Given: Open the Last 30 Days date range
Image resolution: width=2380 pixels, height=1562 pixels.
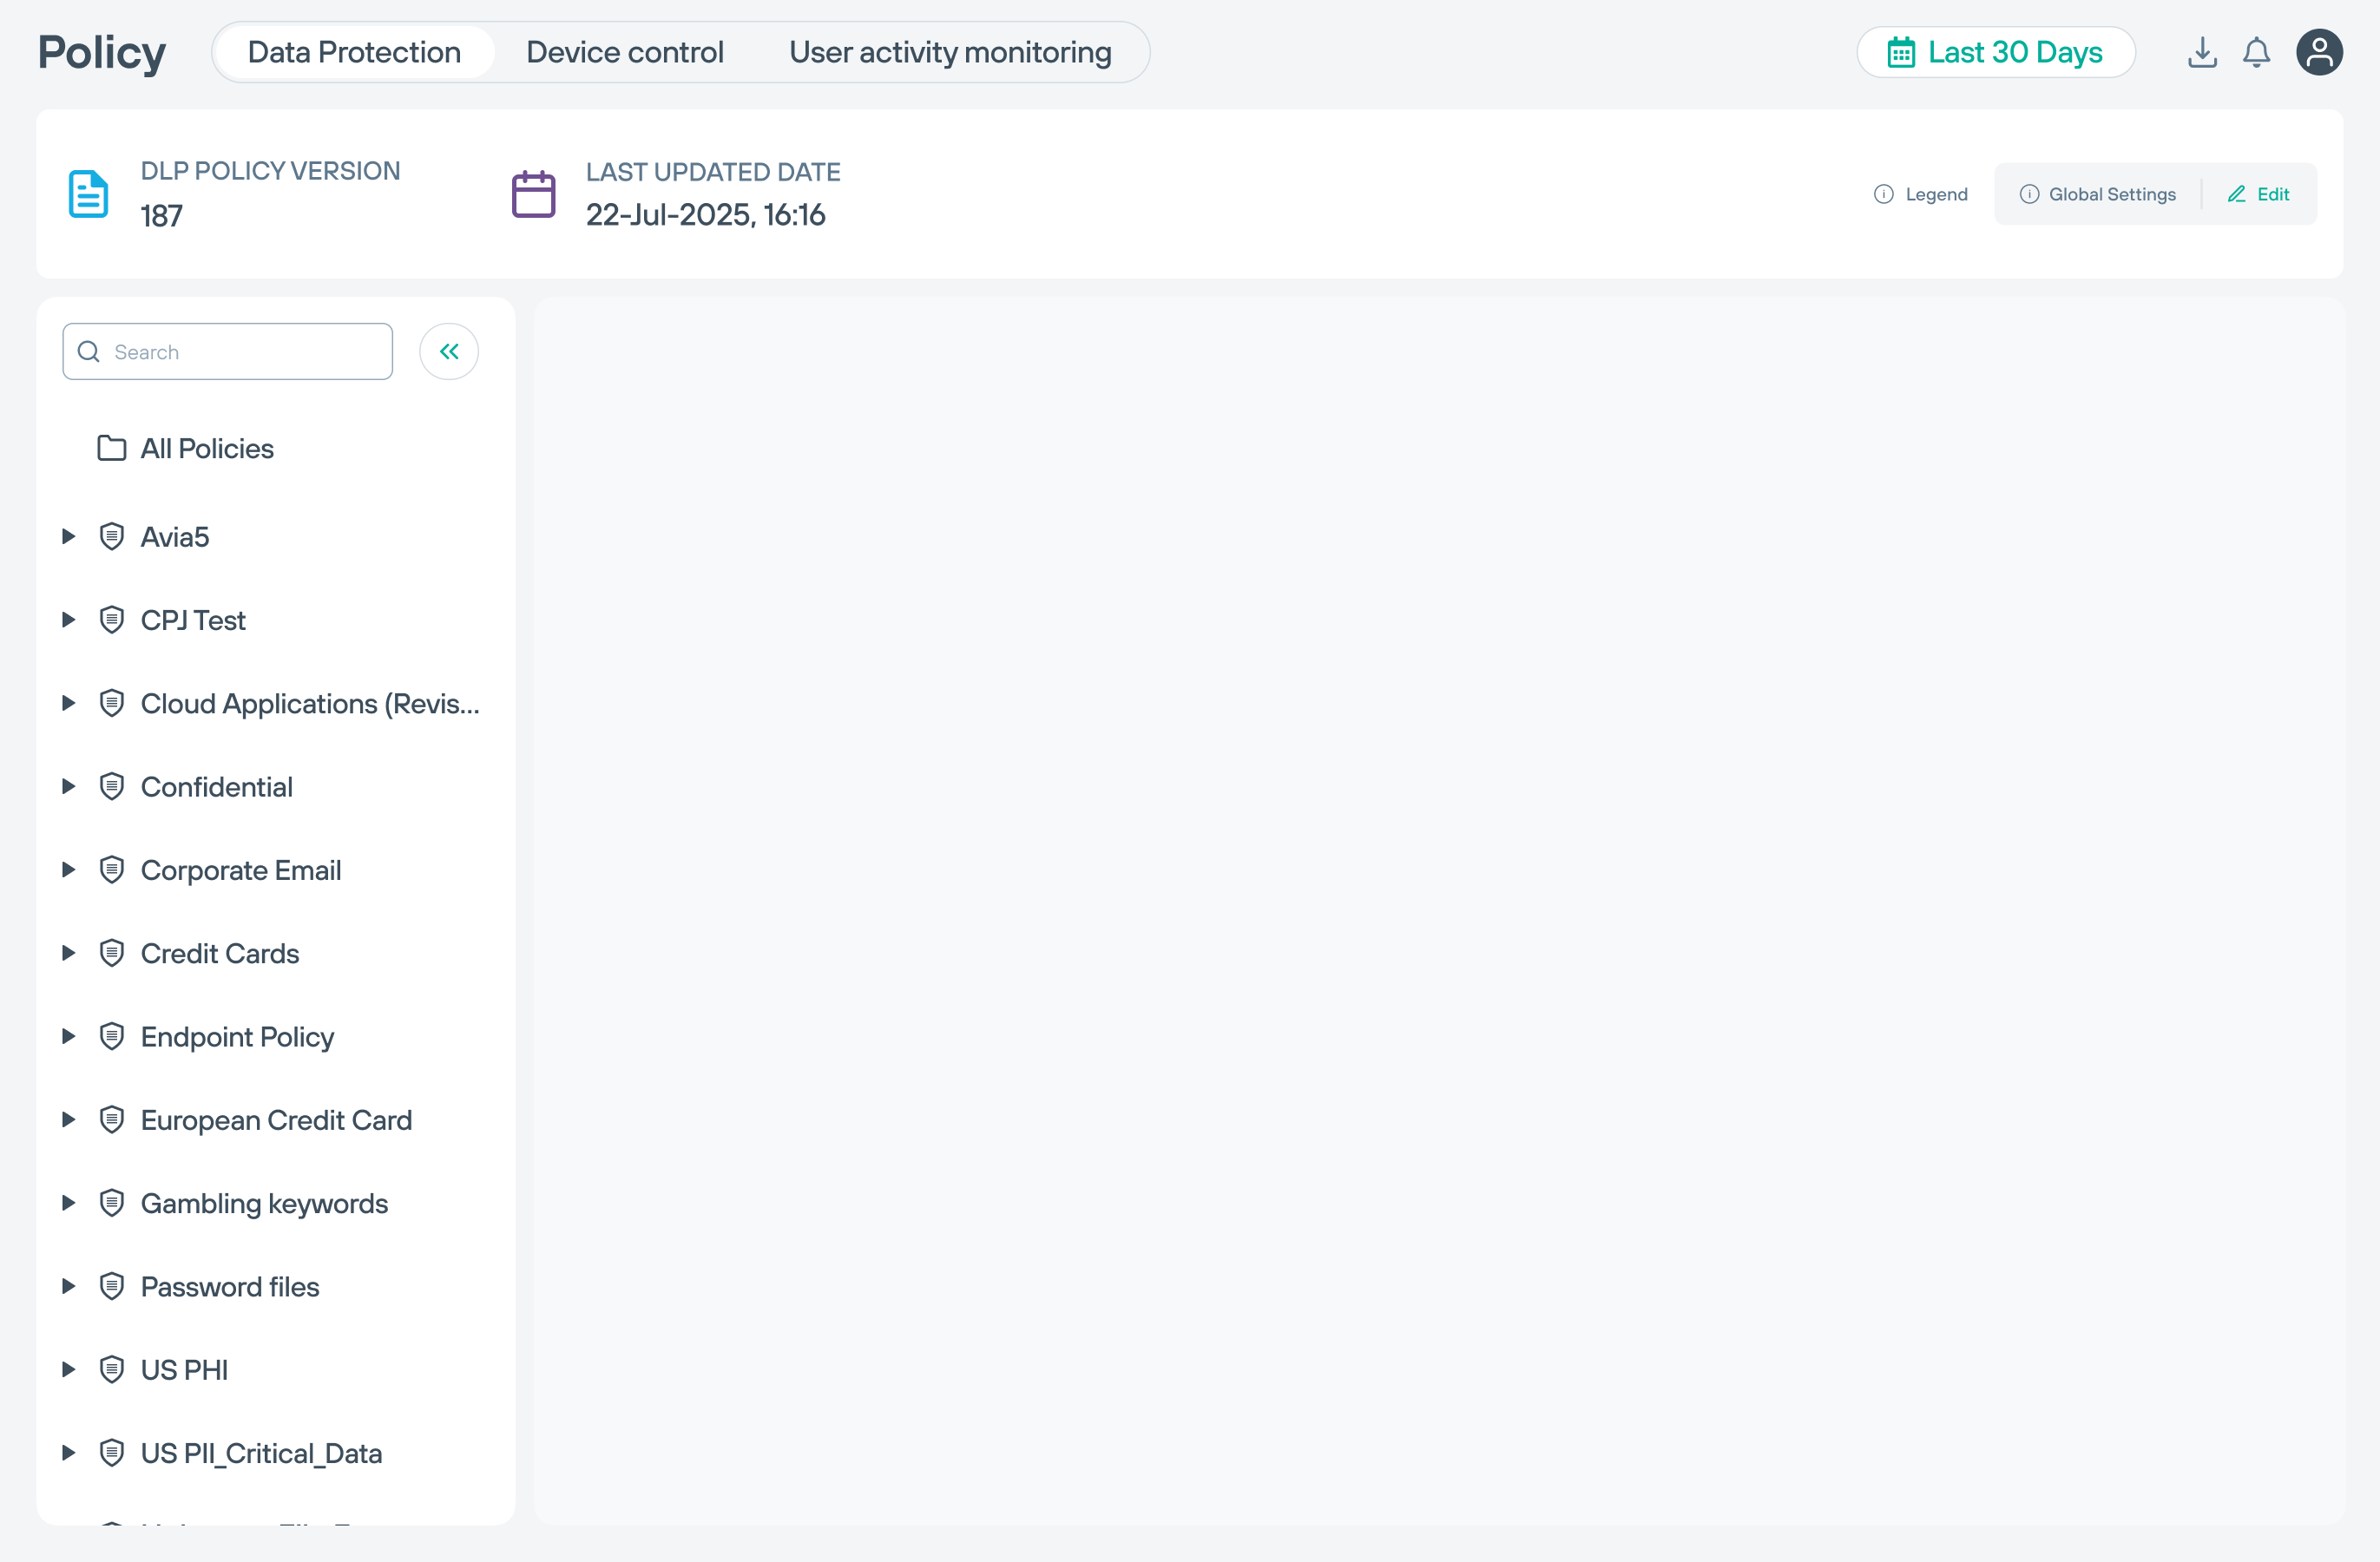Looking at the screenshot, I should coord(1996,52).
